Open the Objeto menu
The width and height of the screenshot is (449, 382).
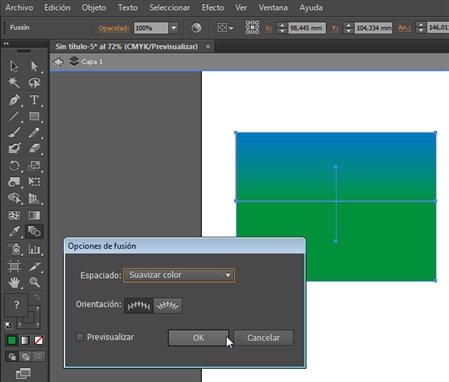[94, 7]
